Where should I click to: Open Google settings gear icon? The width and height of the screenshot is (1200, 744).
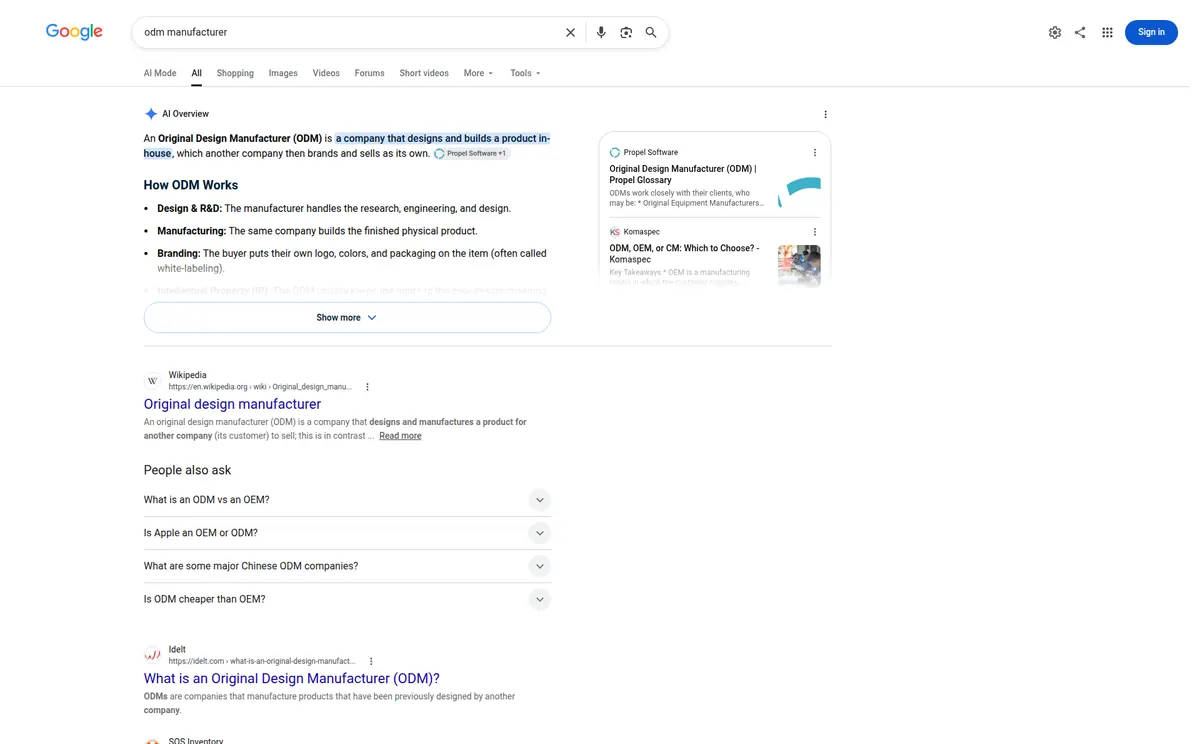(1055, 32)
